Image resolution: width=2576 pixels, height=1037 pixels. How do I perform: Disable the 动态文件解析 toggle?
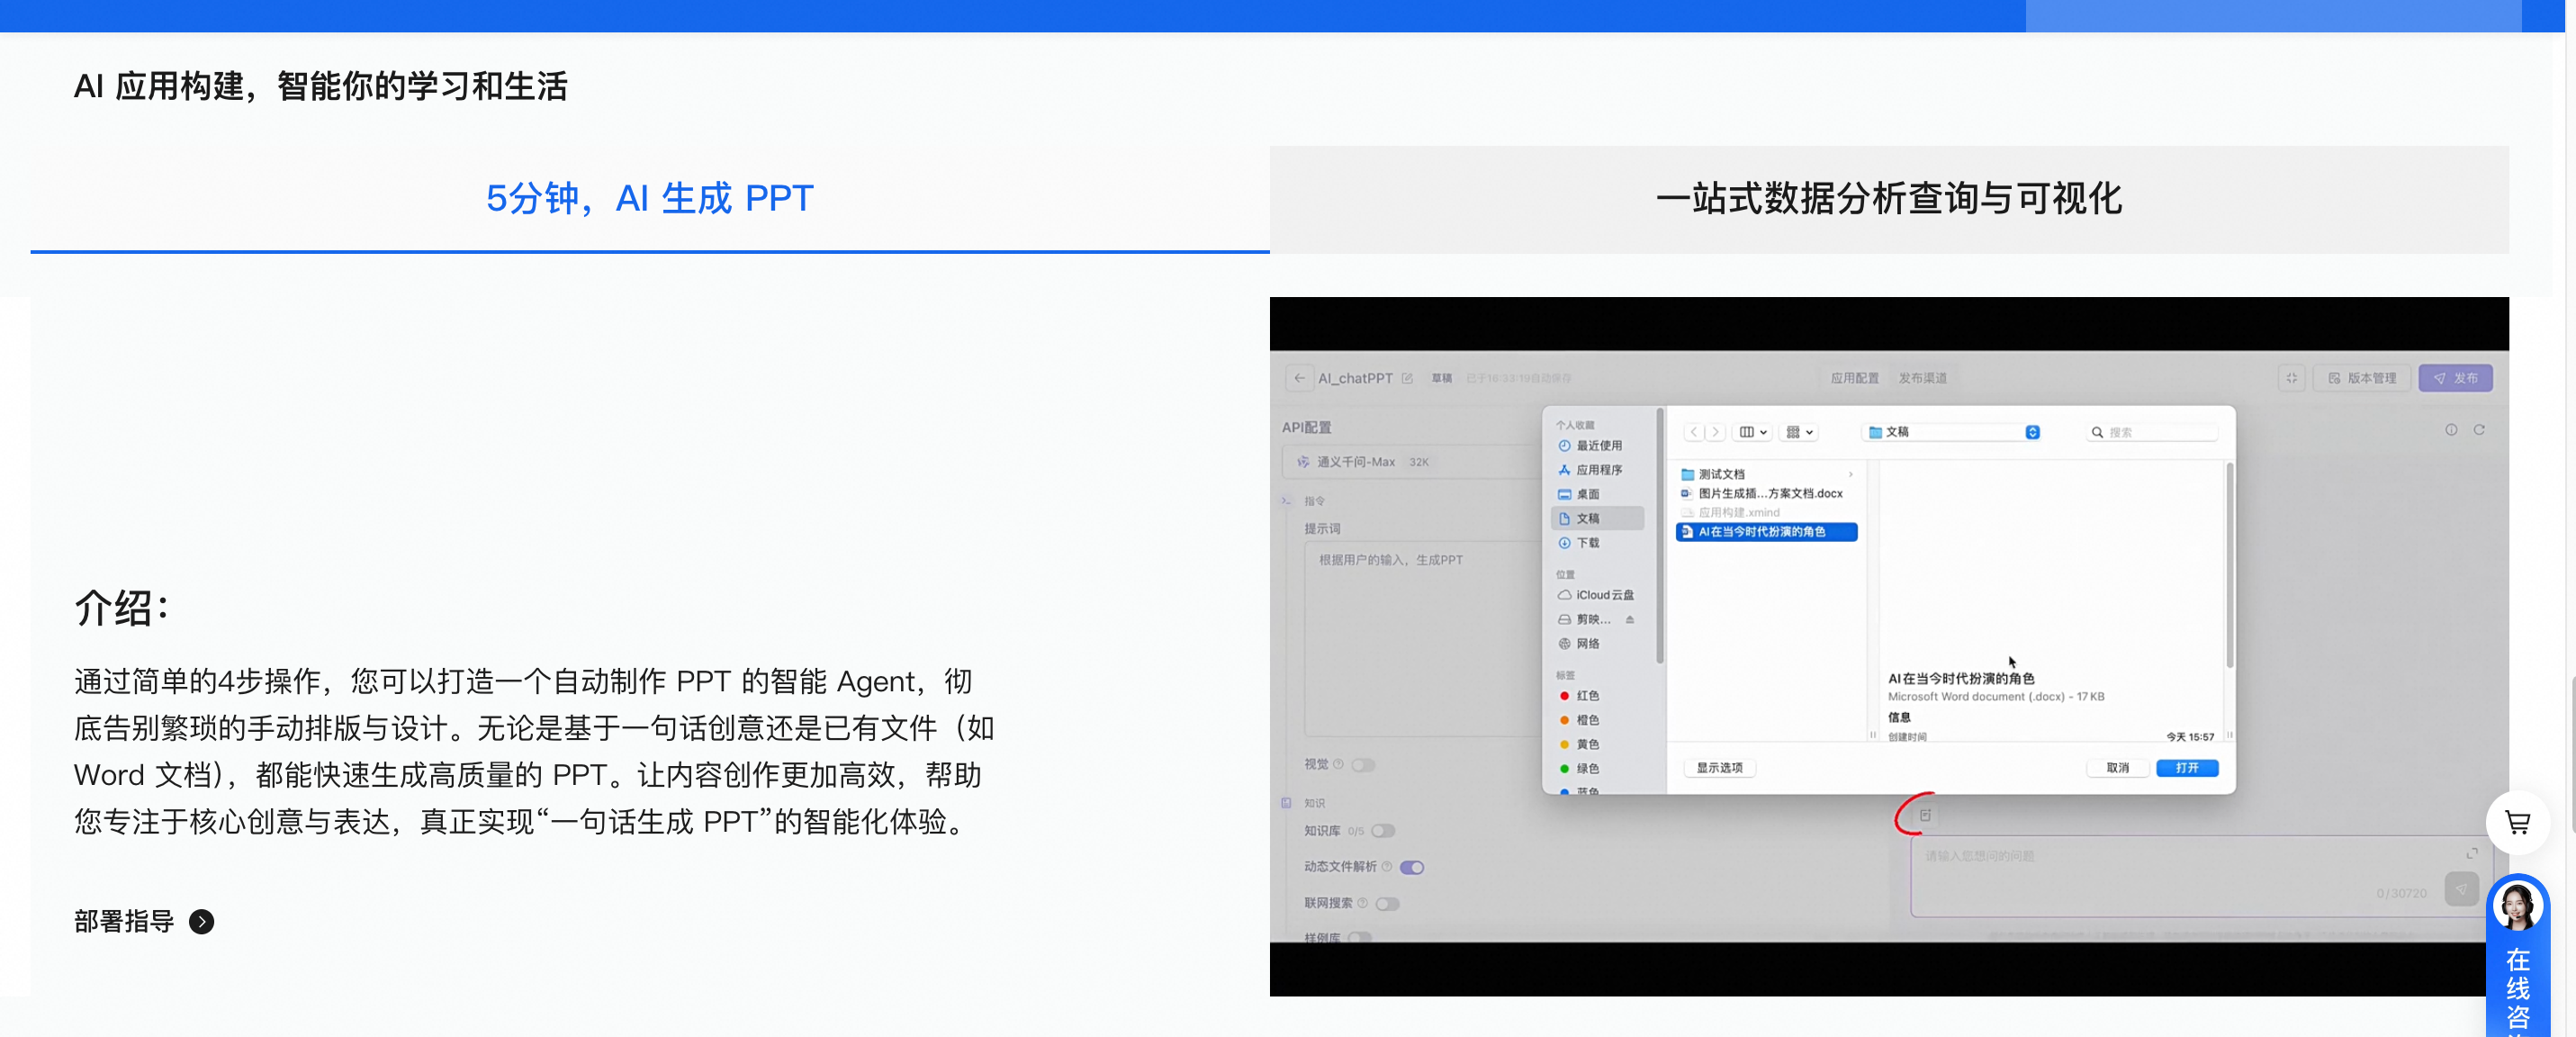[1412, 867]
